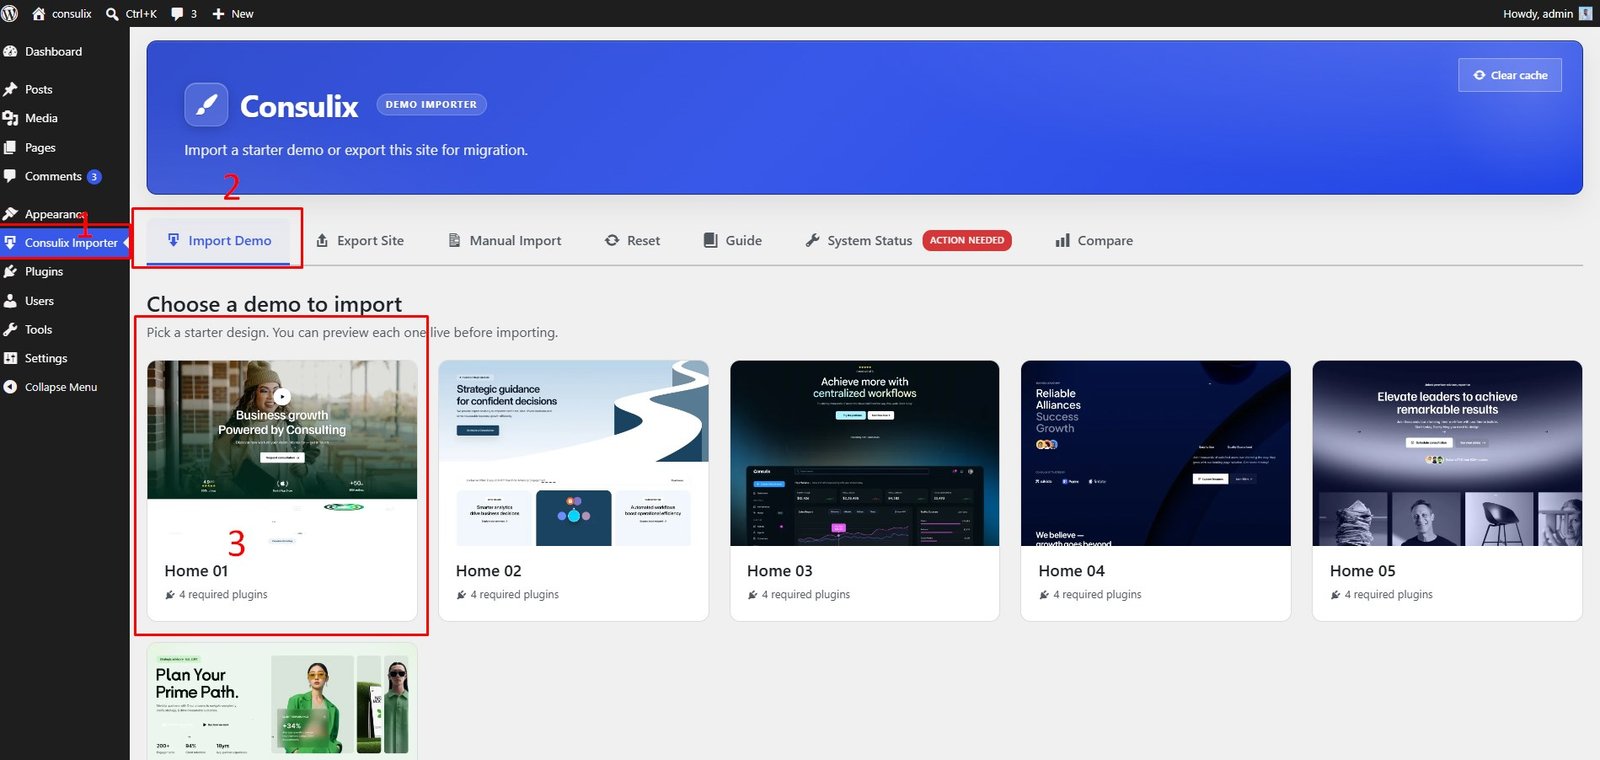Click the Manual Import document icon
This screenshot has width=1600, height=760.
pyautogui.click(x=454, y=240)
